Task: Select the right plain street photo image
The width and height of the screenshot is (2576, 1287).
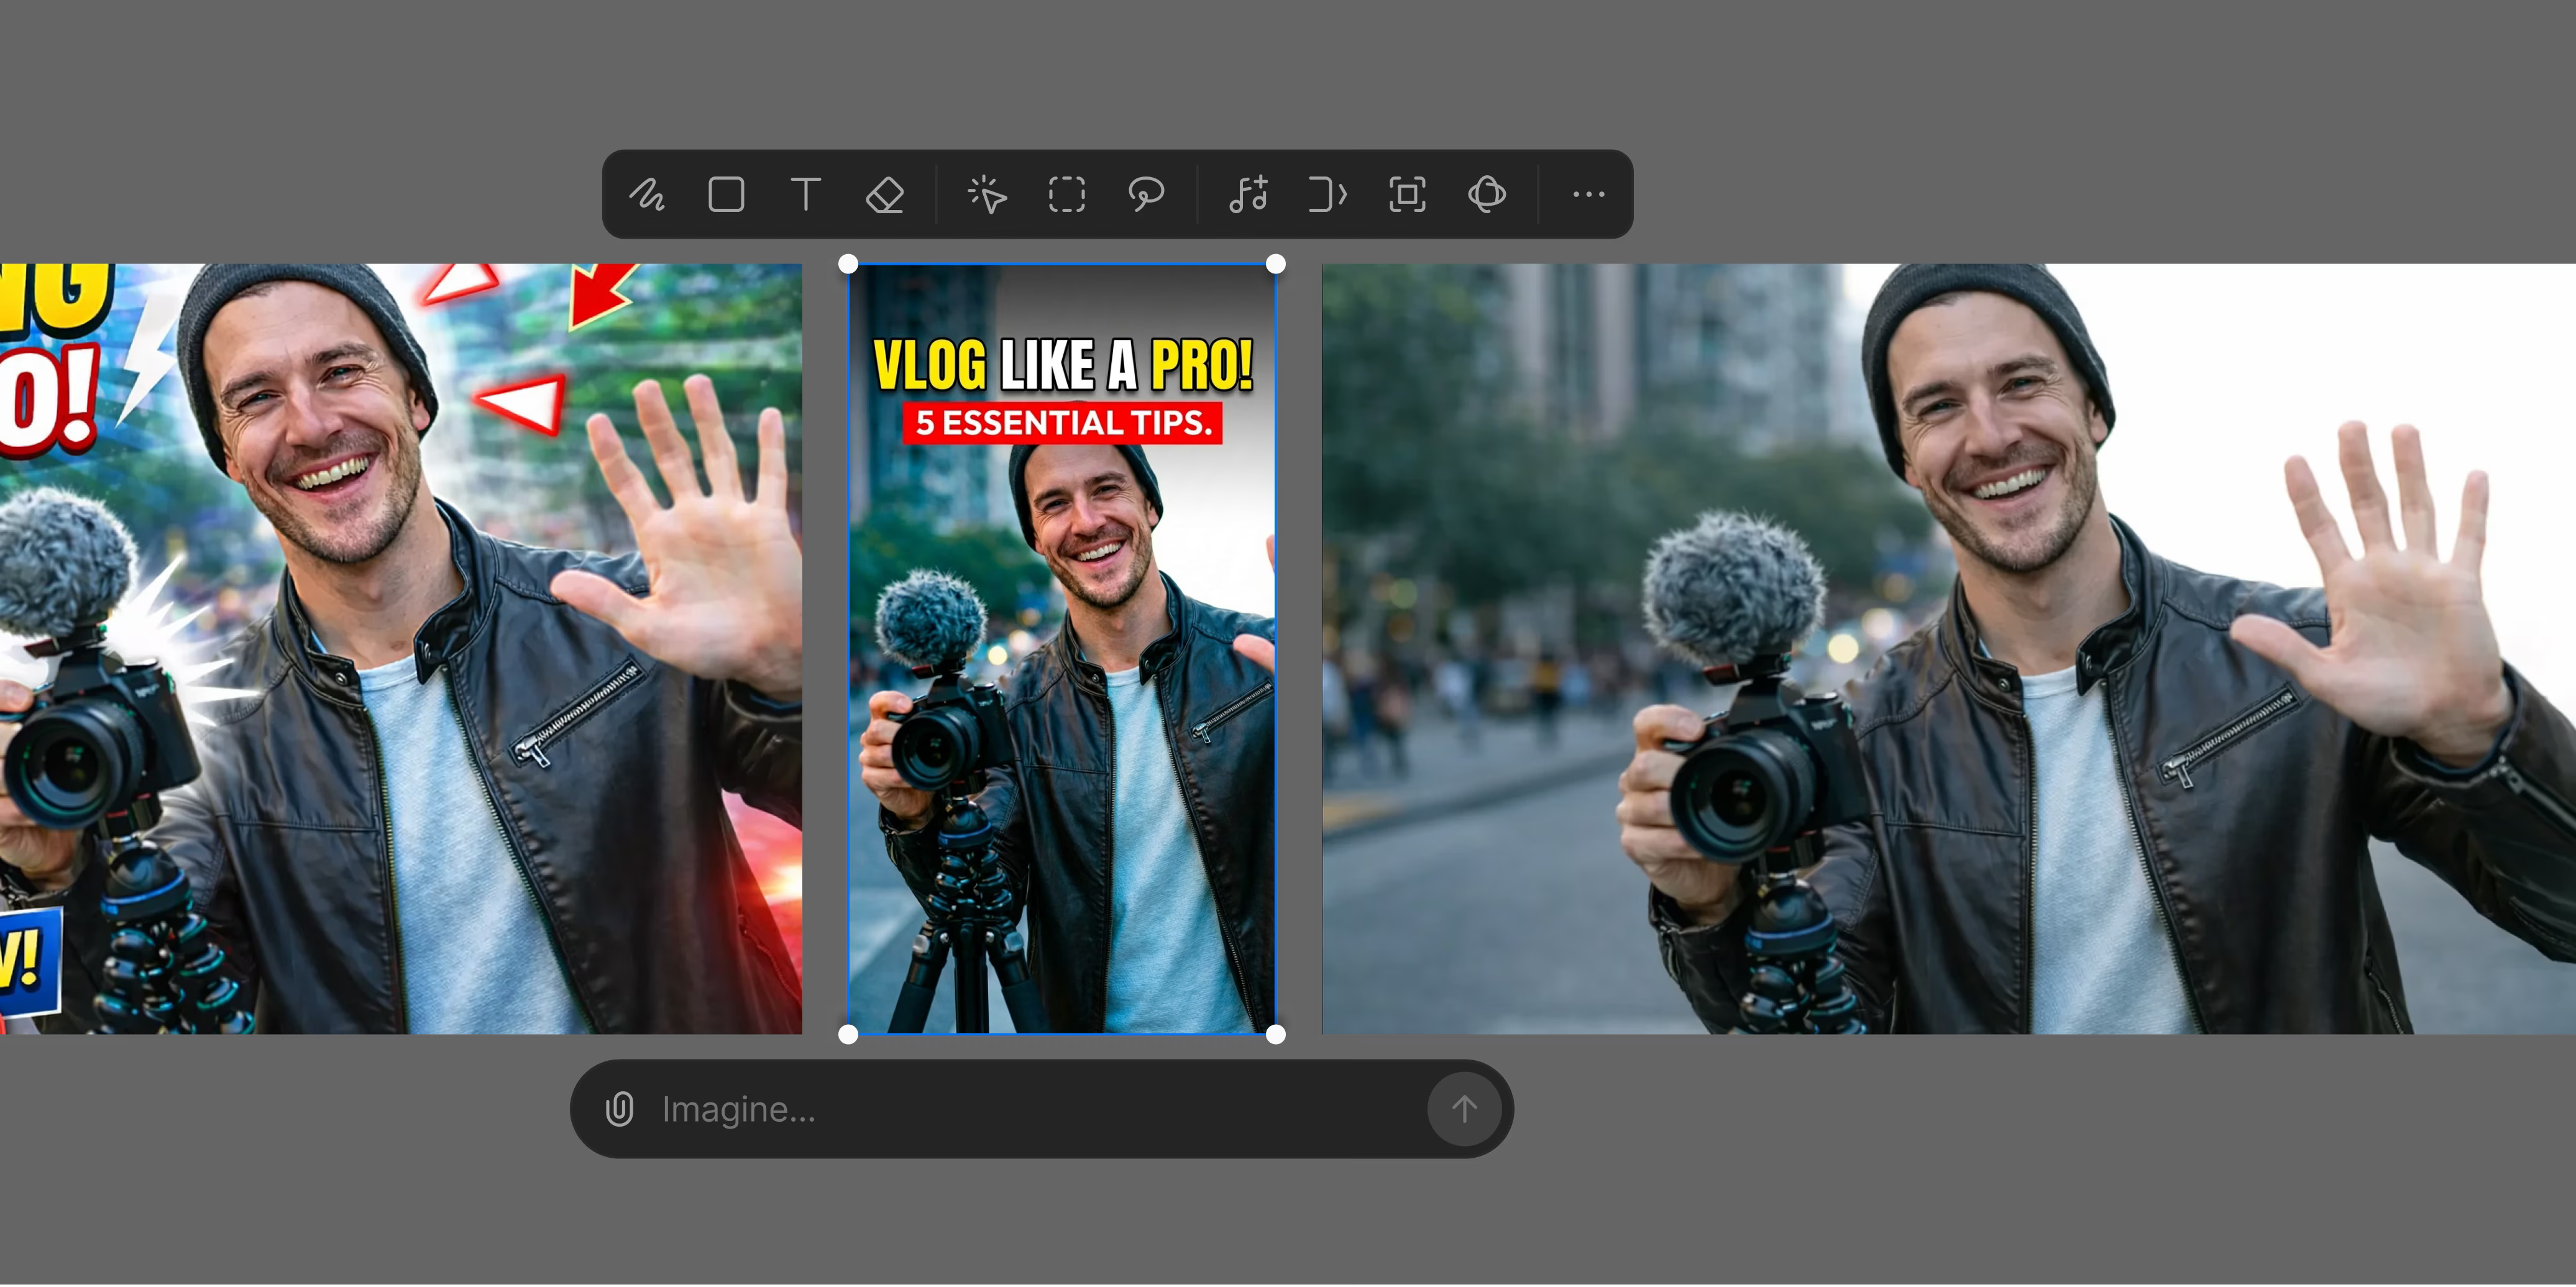Action: point(1949,649)
